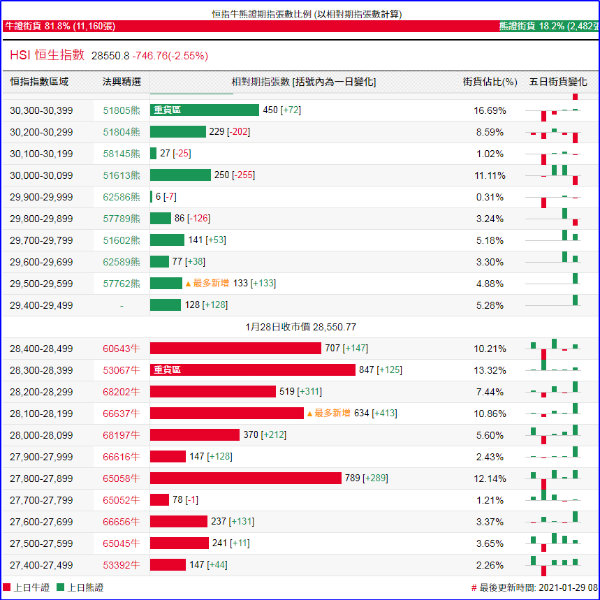Open bull certificate link 68197牛

(x=121, y=435)
